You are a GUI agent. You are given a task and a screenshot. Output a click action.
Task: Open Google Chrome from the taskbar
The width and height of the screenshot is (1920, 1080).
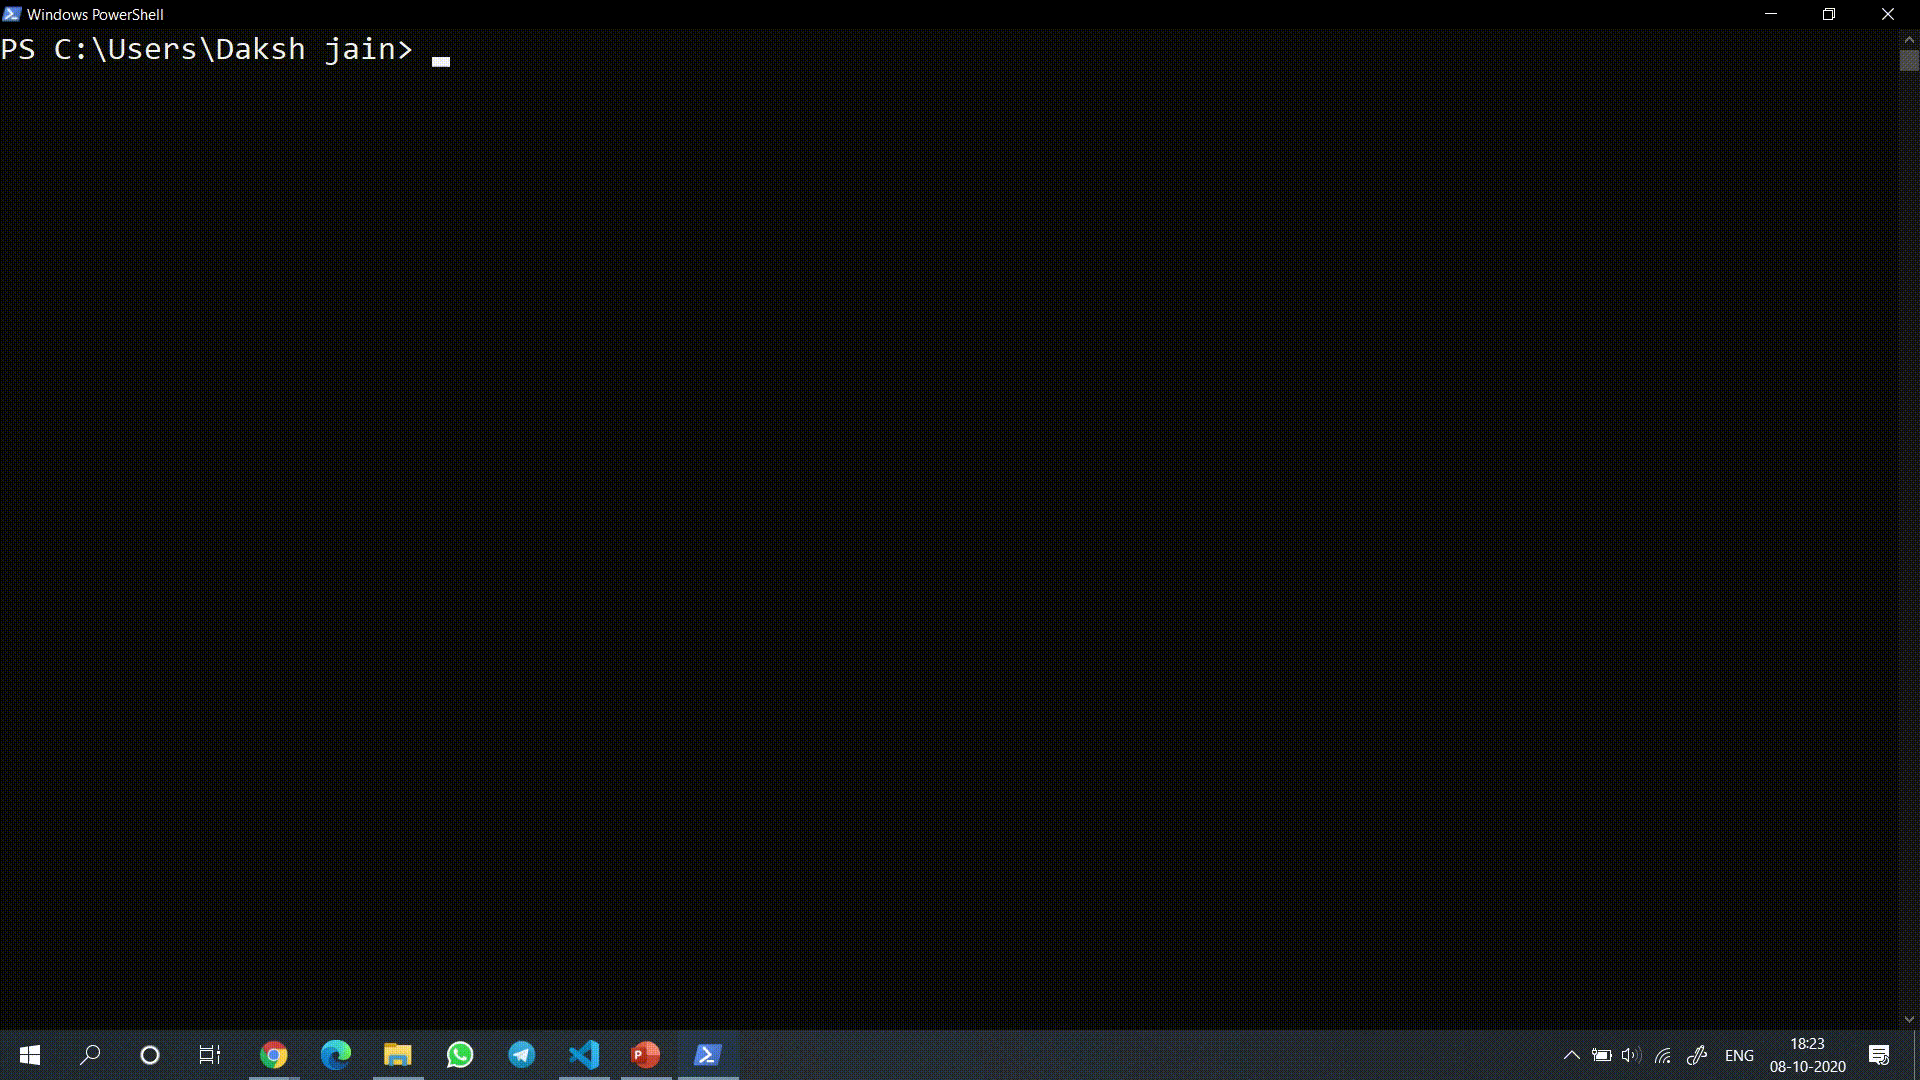click(273, 1055)
